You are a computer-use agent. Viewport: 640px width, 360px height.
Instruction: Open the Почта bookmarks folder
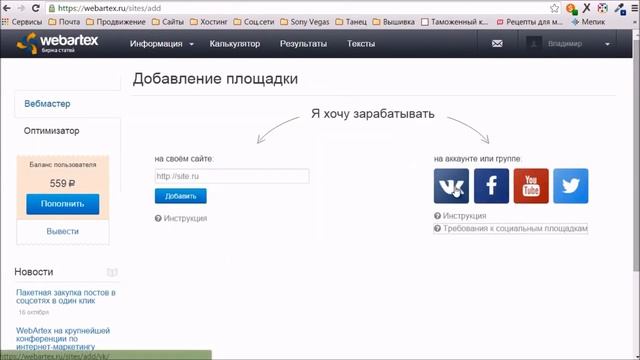point(64,22)
